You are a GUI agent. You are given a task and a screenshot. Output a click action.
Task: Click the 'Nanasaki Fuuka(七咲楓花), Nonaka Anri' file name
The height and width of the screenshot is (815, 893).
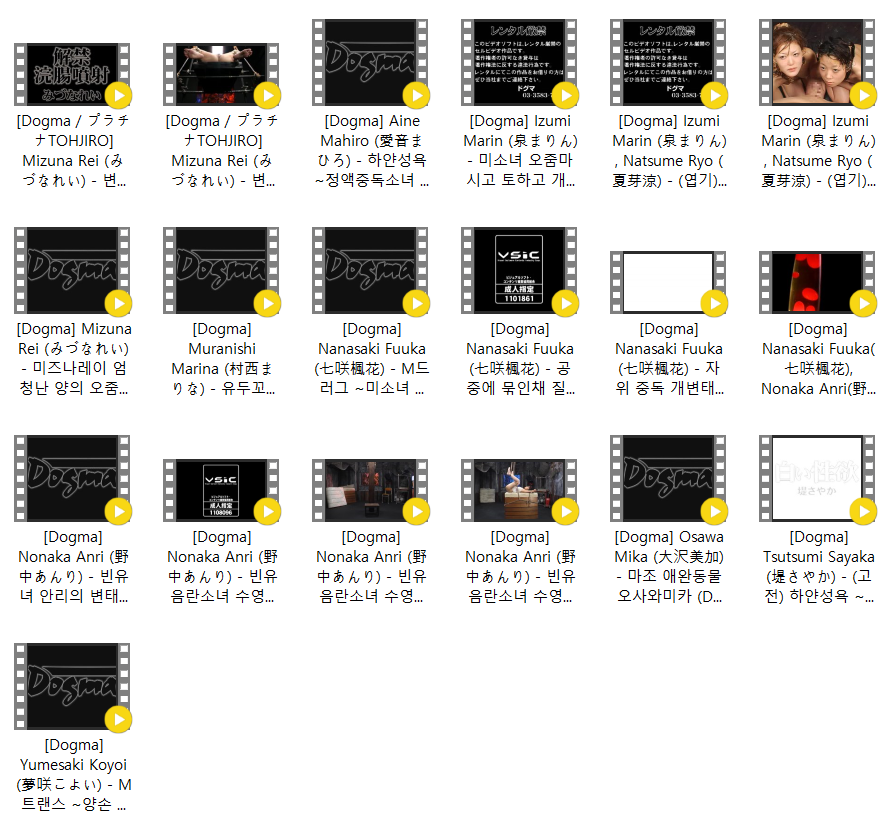(x=818, y=359)
